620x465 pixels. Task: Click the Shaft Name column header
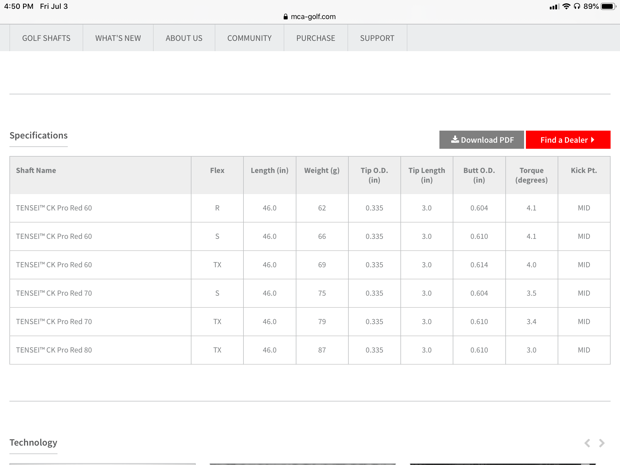(x=36, y=171)
